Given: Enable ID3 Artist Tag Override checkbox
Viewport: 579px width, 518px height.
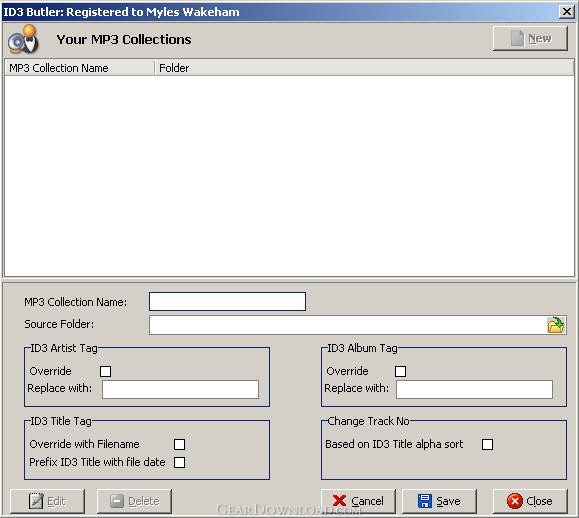Looking at the screenshot, I should (105, 371).
